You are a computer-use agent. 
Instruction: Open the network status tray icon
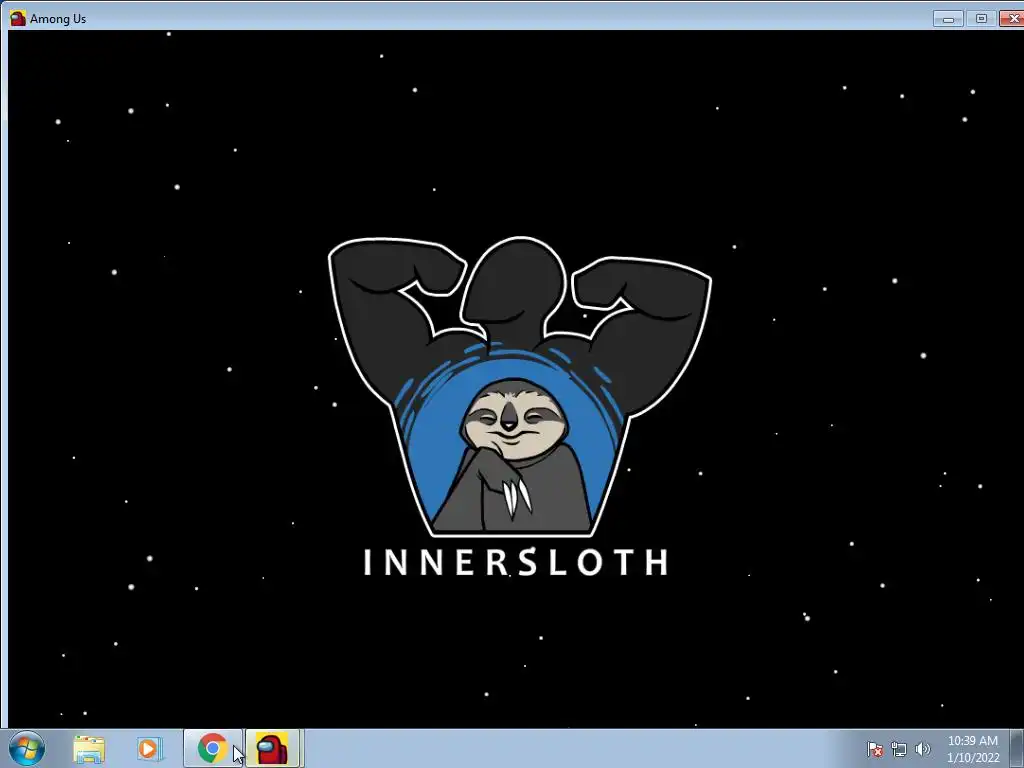[899, 749]
